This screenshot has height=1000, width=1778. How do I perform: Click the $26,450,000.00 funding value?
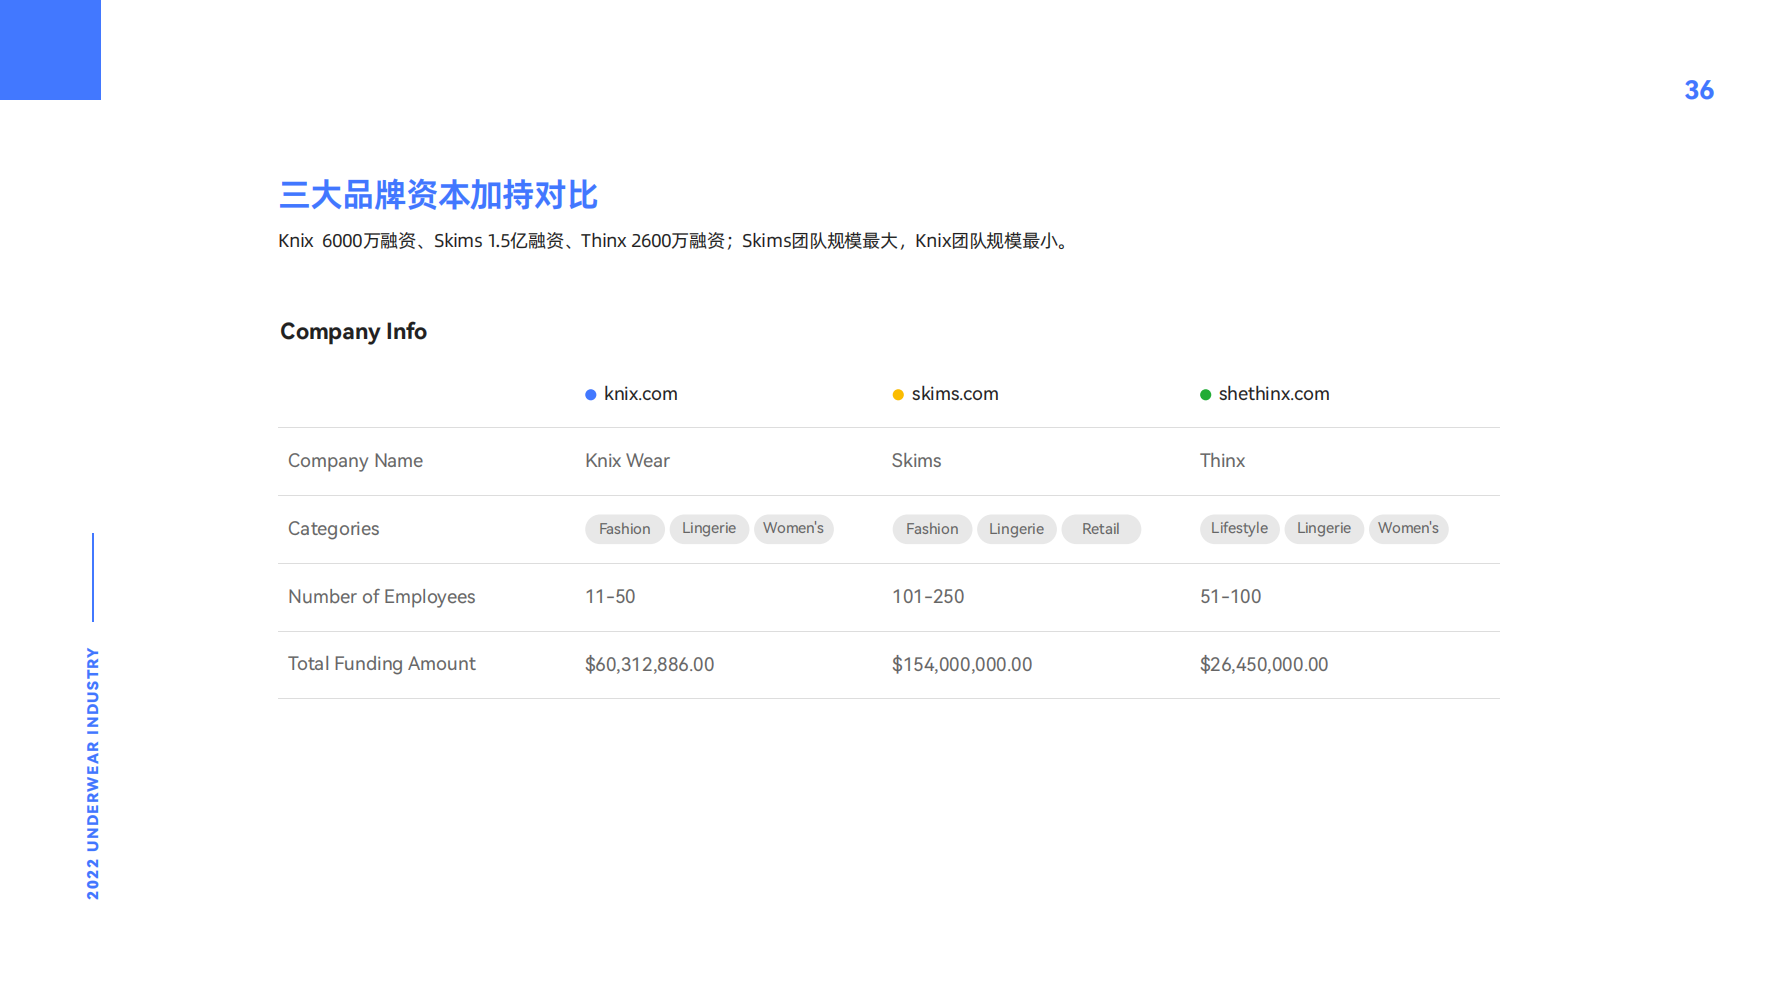1264,665
